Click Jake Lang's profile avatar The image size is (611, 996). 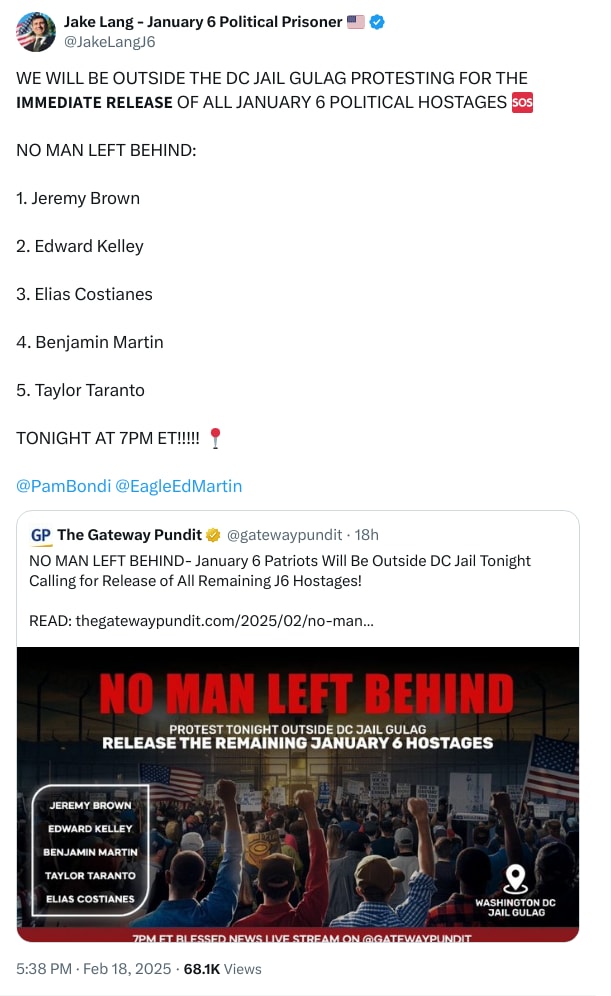click(36, 31)
